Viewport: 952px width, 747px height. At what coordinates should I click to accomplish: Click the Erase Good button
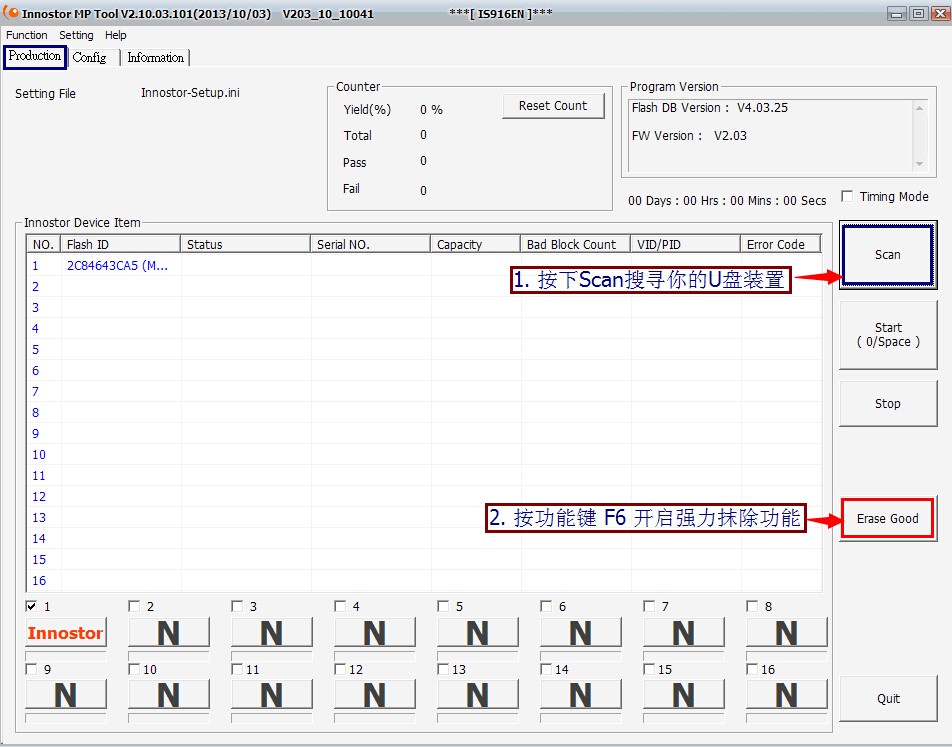point(888,519)
